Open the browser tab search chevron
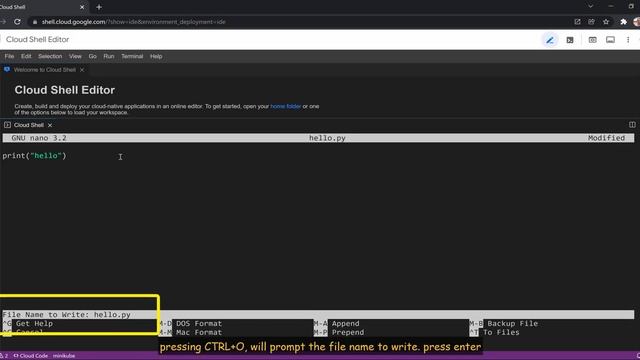This screenshot has height=360, width=640. coord(590,7)
